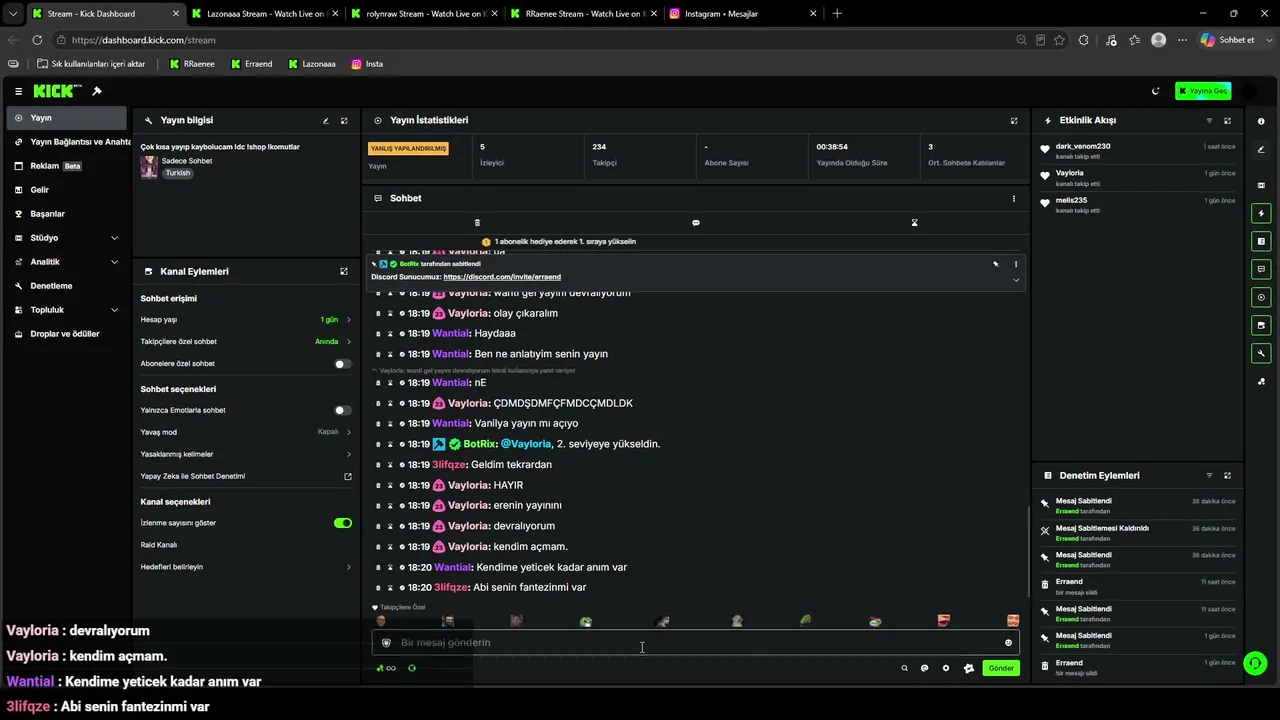Click the green Yayına Geç button
This screenshot has width=1280, height=720.
[1203, 91]
